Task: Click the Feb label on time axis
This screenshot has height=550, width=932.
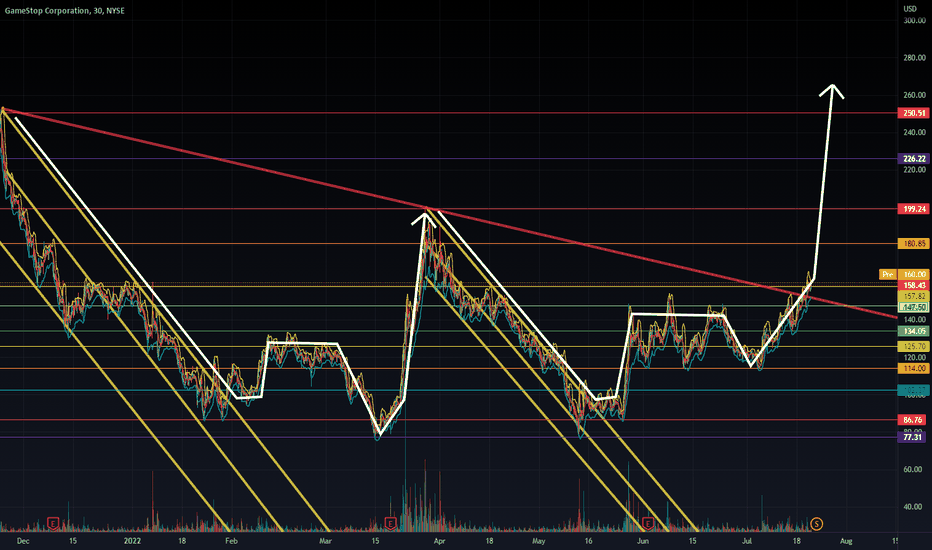Action: (231, 541)
